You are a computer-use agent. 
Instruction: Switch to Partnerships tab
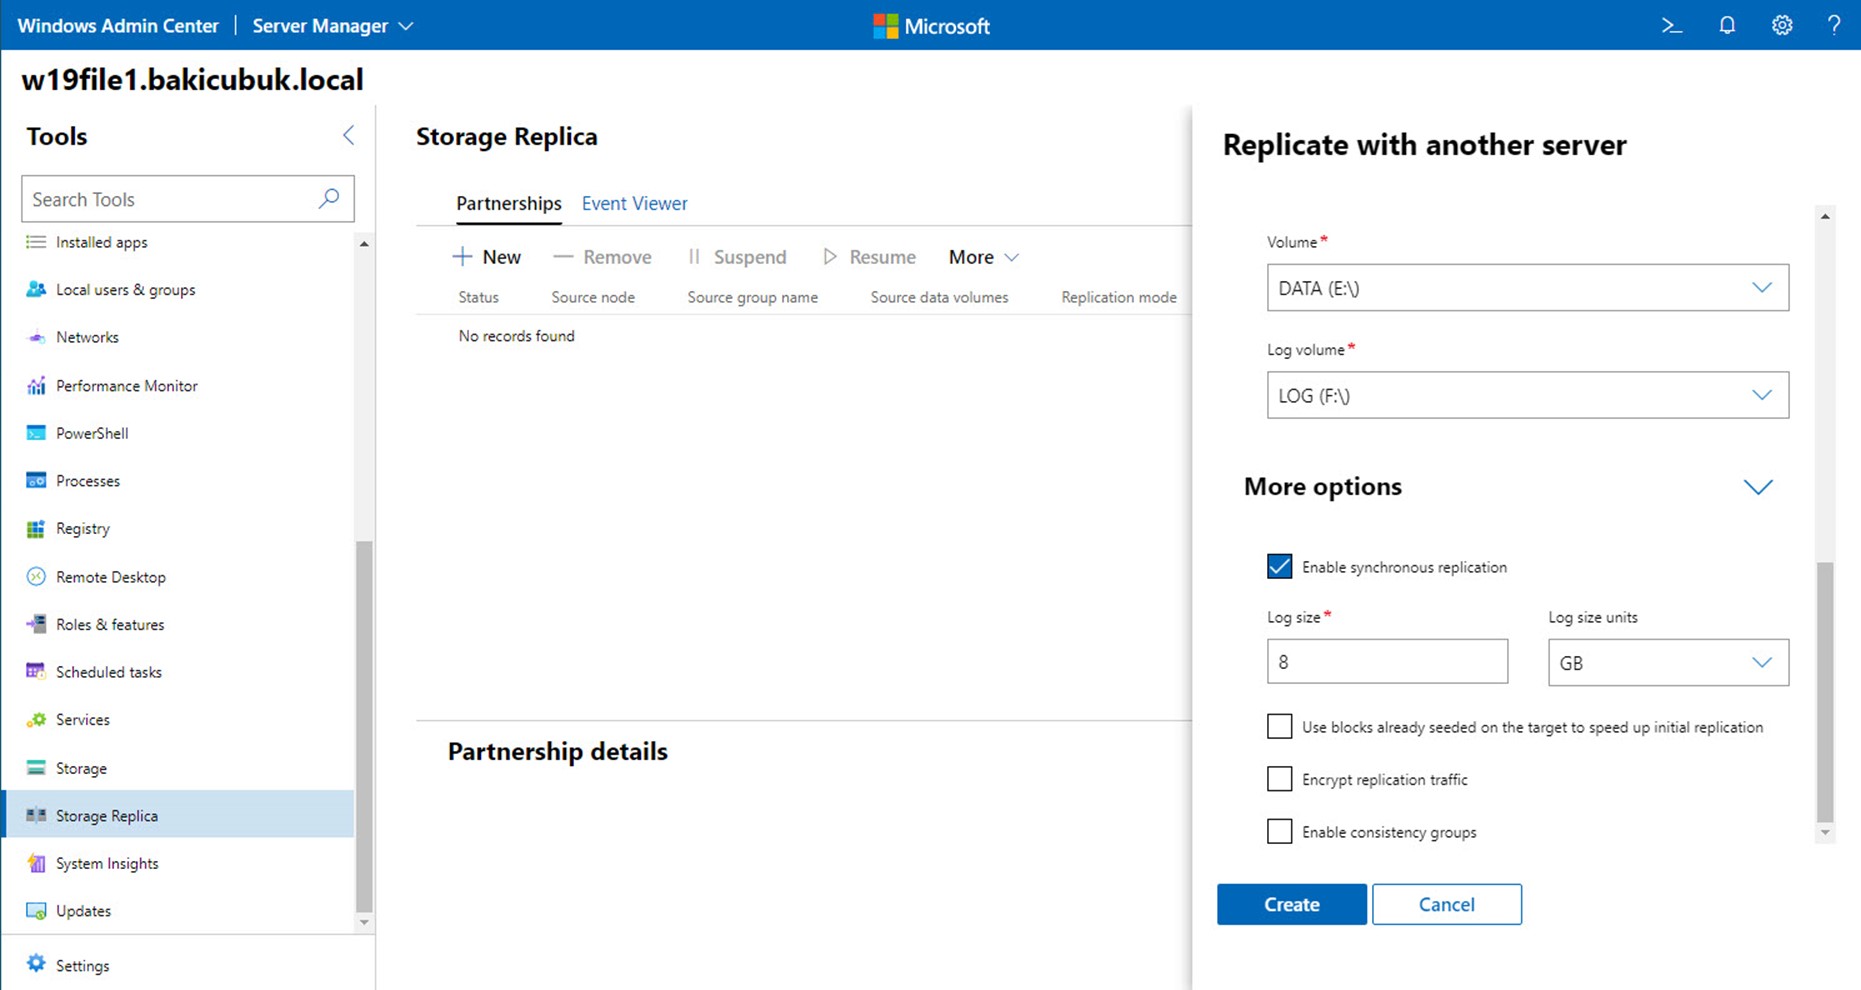tap(509, 203)
